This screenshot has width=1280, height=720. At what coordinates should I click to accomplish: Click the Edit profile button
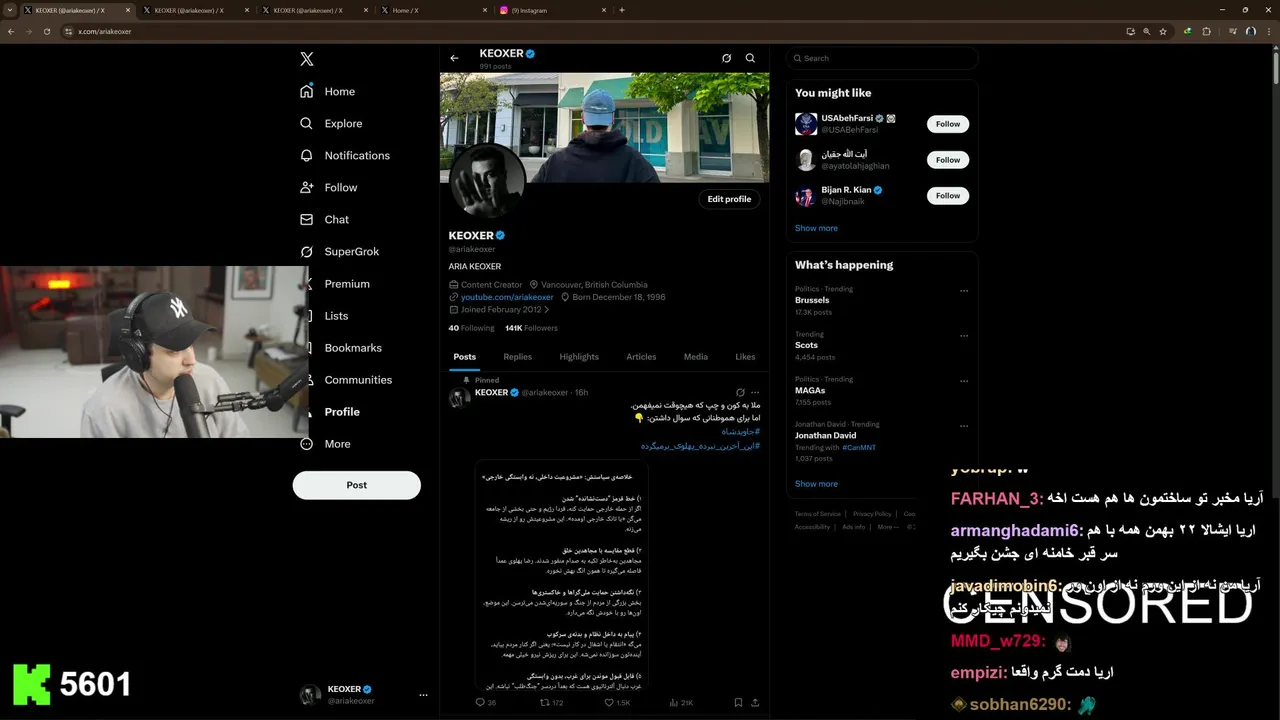tap(729, 199)
